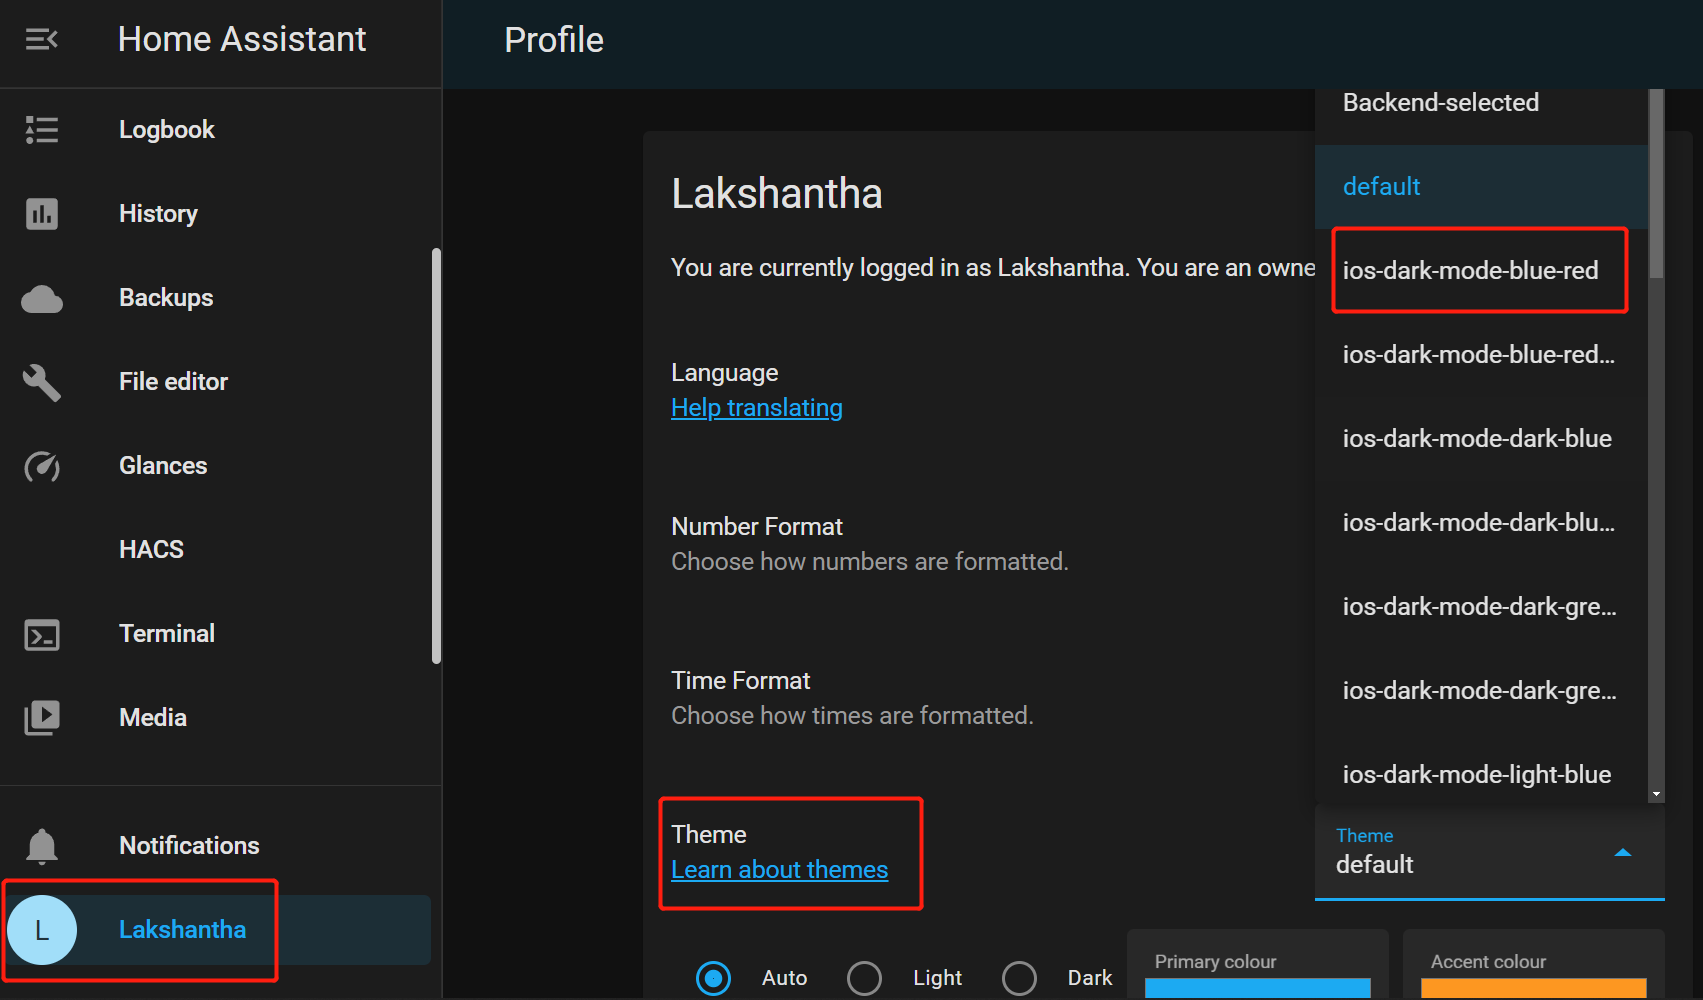Select the Light mode radio button
1703x1000 pixels.
(x=864, y=978)
